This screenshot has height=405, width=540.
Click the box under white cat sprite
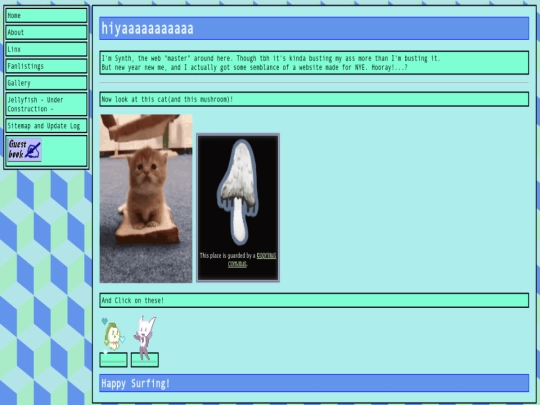click(145, 360)
